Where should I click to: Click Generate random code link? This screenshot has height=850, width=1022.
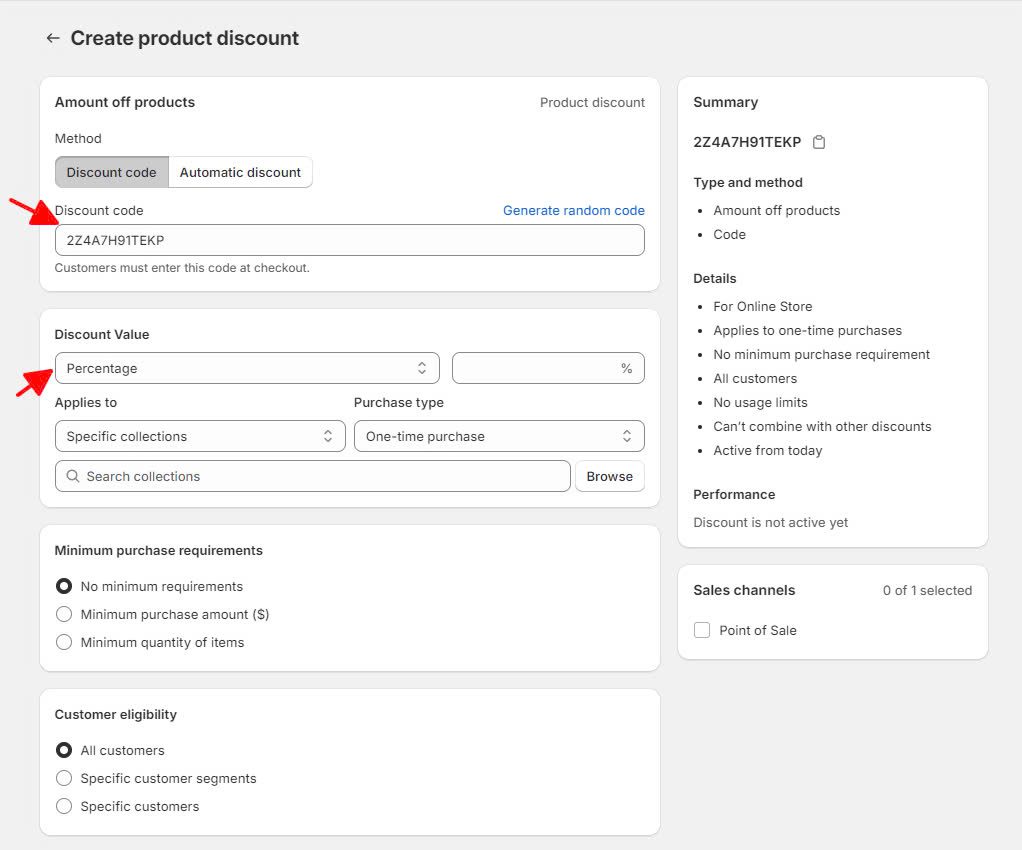pos(573,210)
